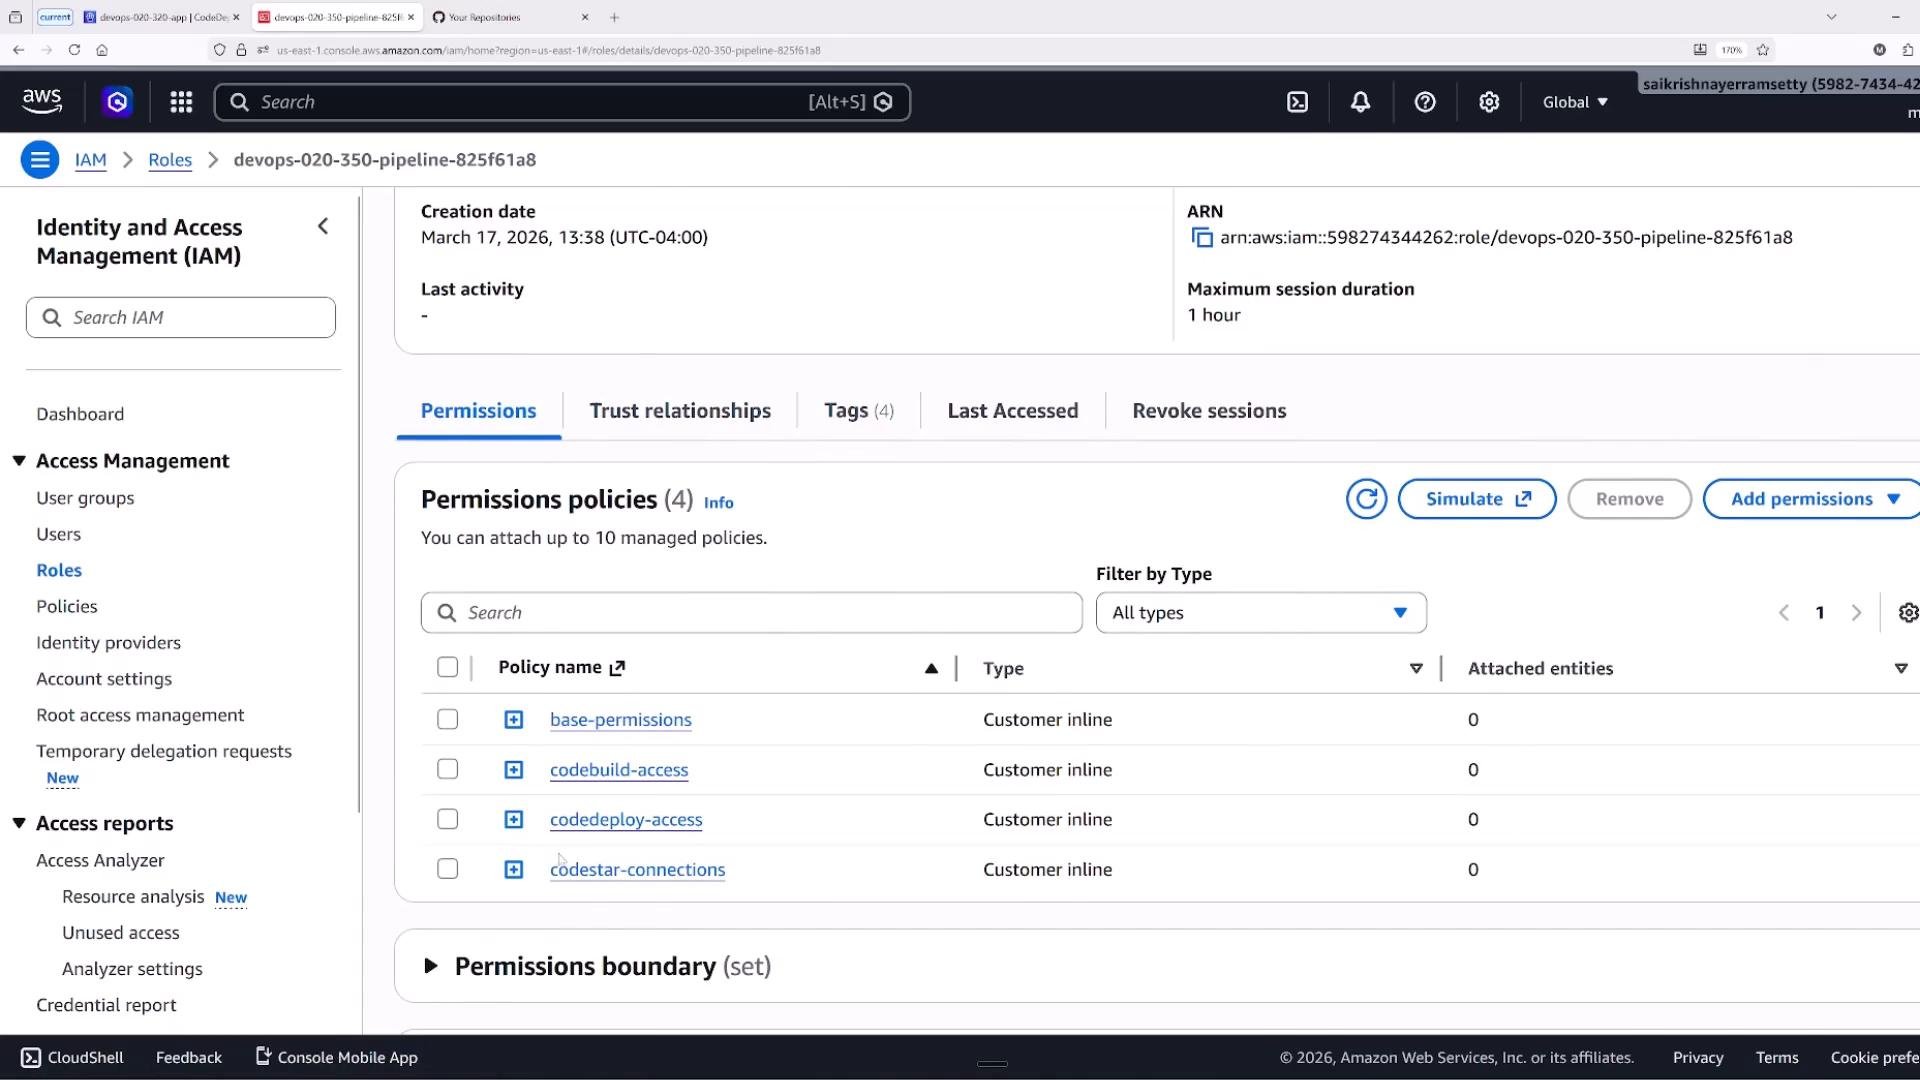Expand the codebuild-access policy row
Image resolution: width=1920 pixels, height=1080 pixels.
(x=513, y=770)
